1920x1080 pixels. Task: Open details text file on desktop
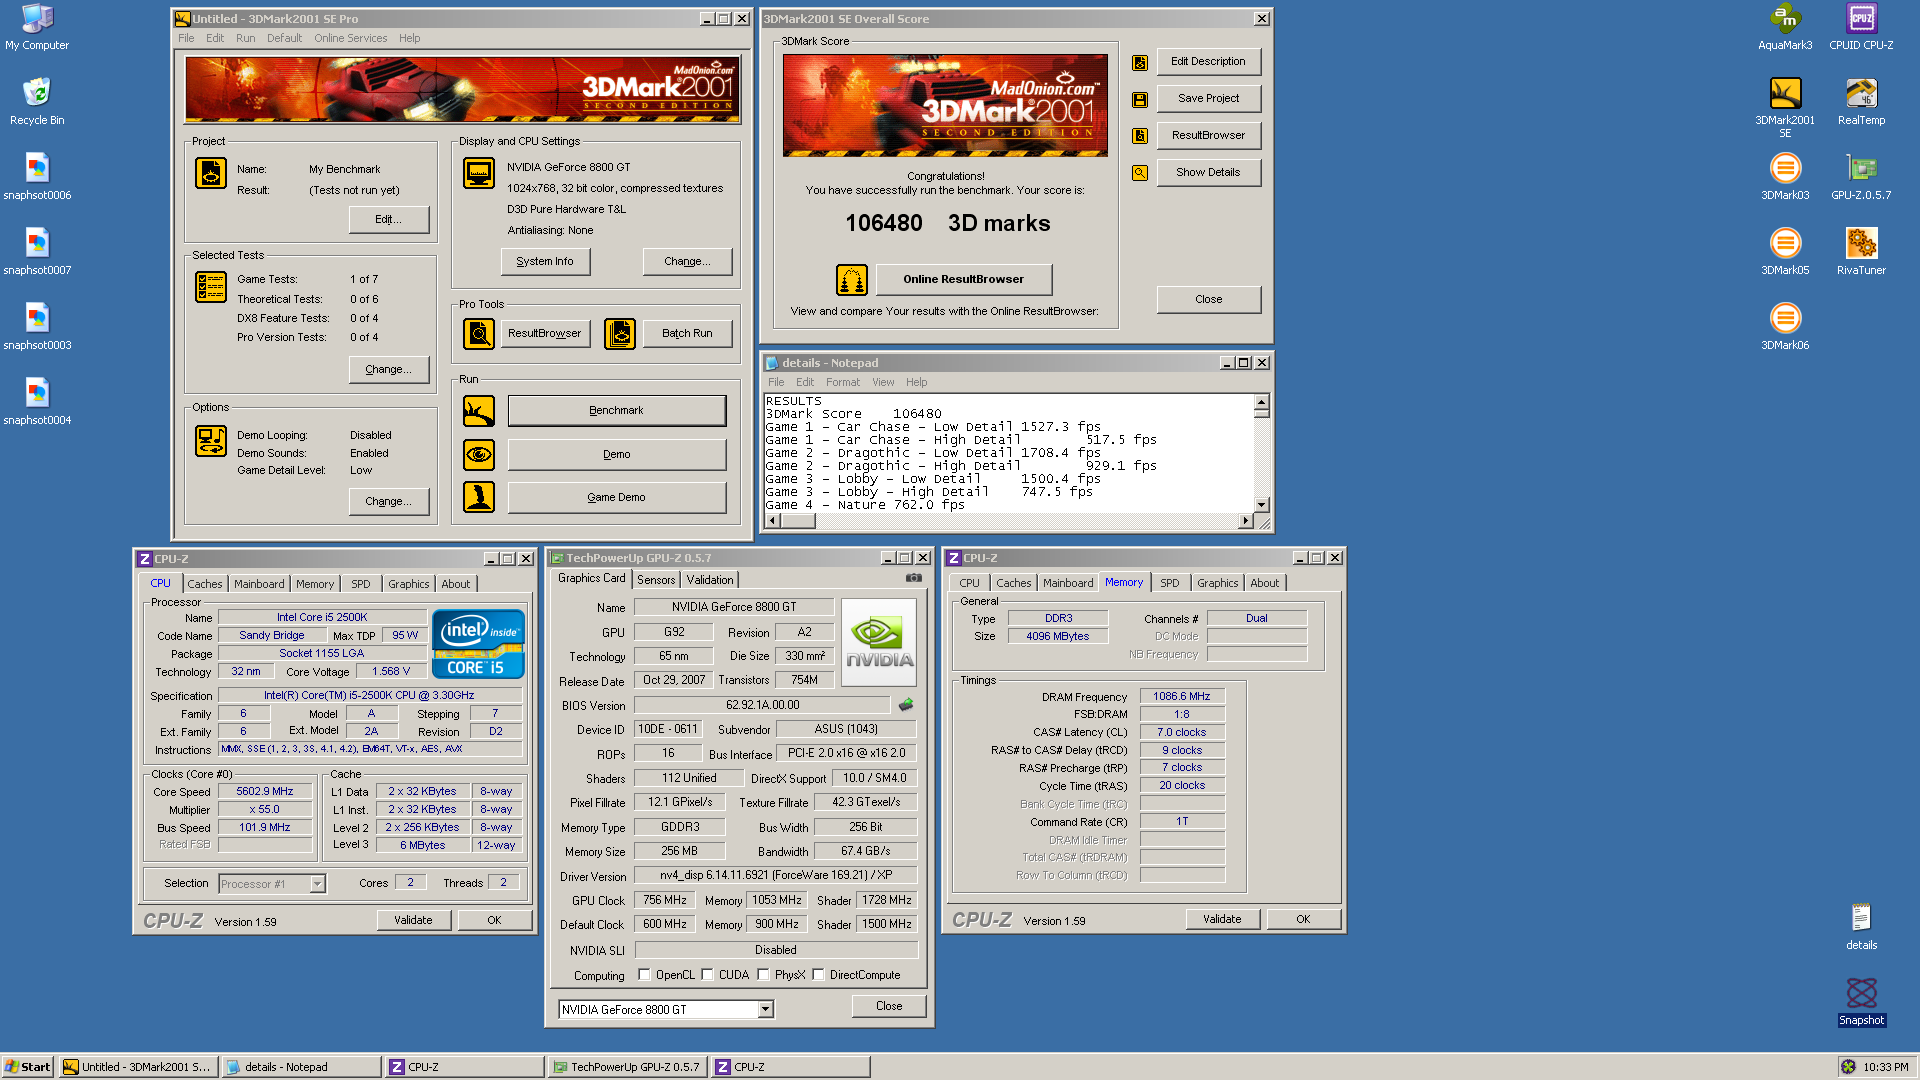click(1861, 927)
